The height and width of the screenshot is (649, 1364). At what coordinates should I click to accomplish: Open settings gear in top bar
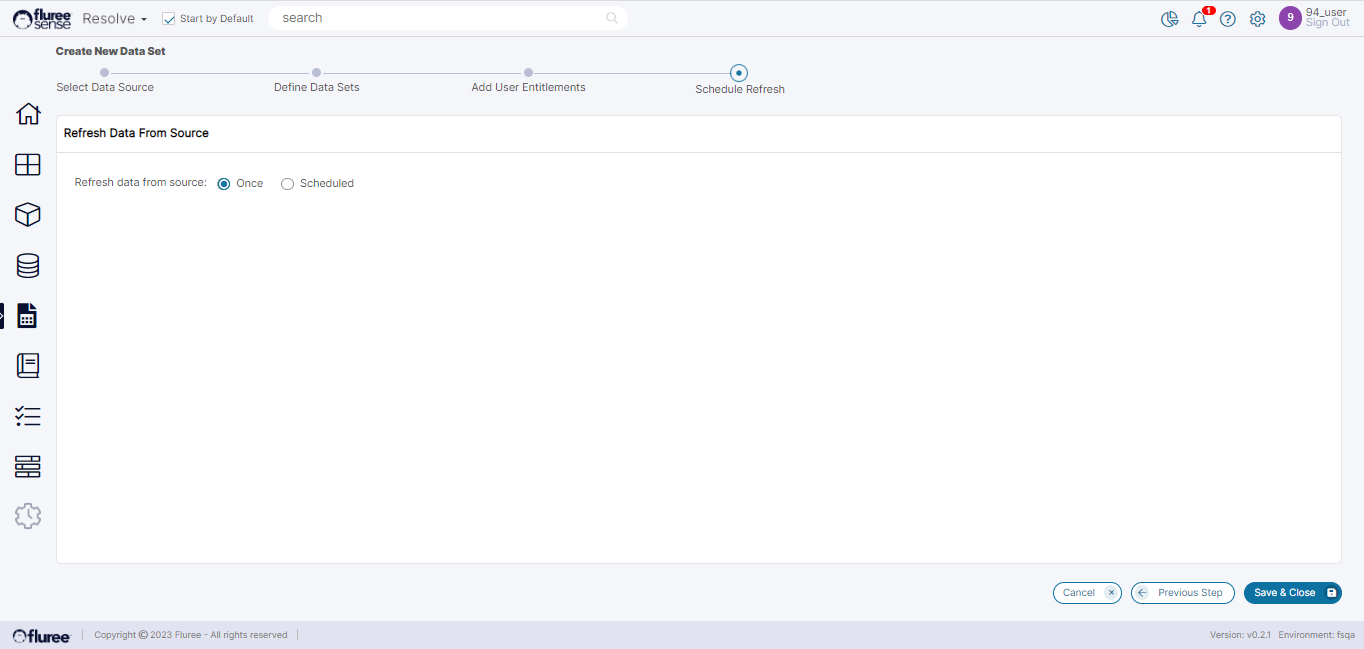tap(1257, 19)
